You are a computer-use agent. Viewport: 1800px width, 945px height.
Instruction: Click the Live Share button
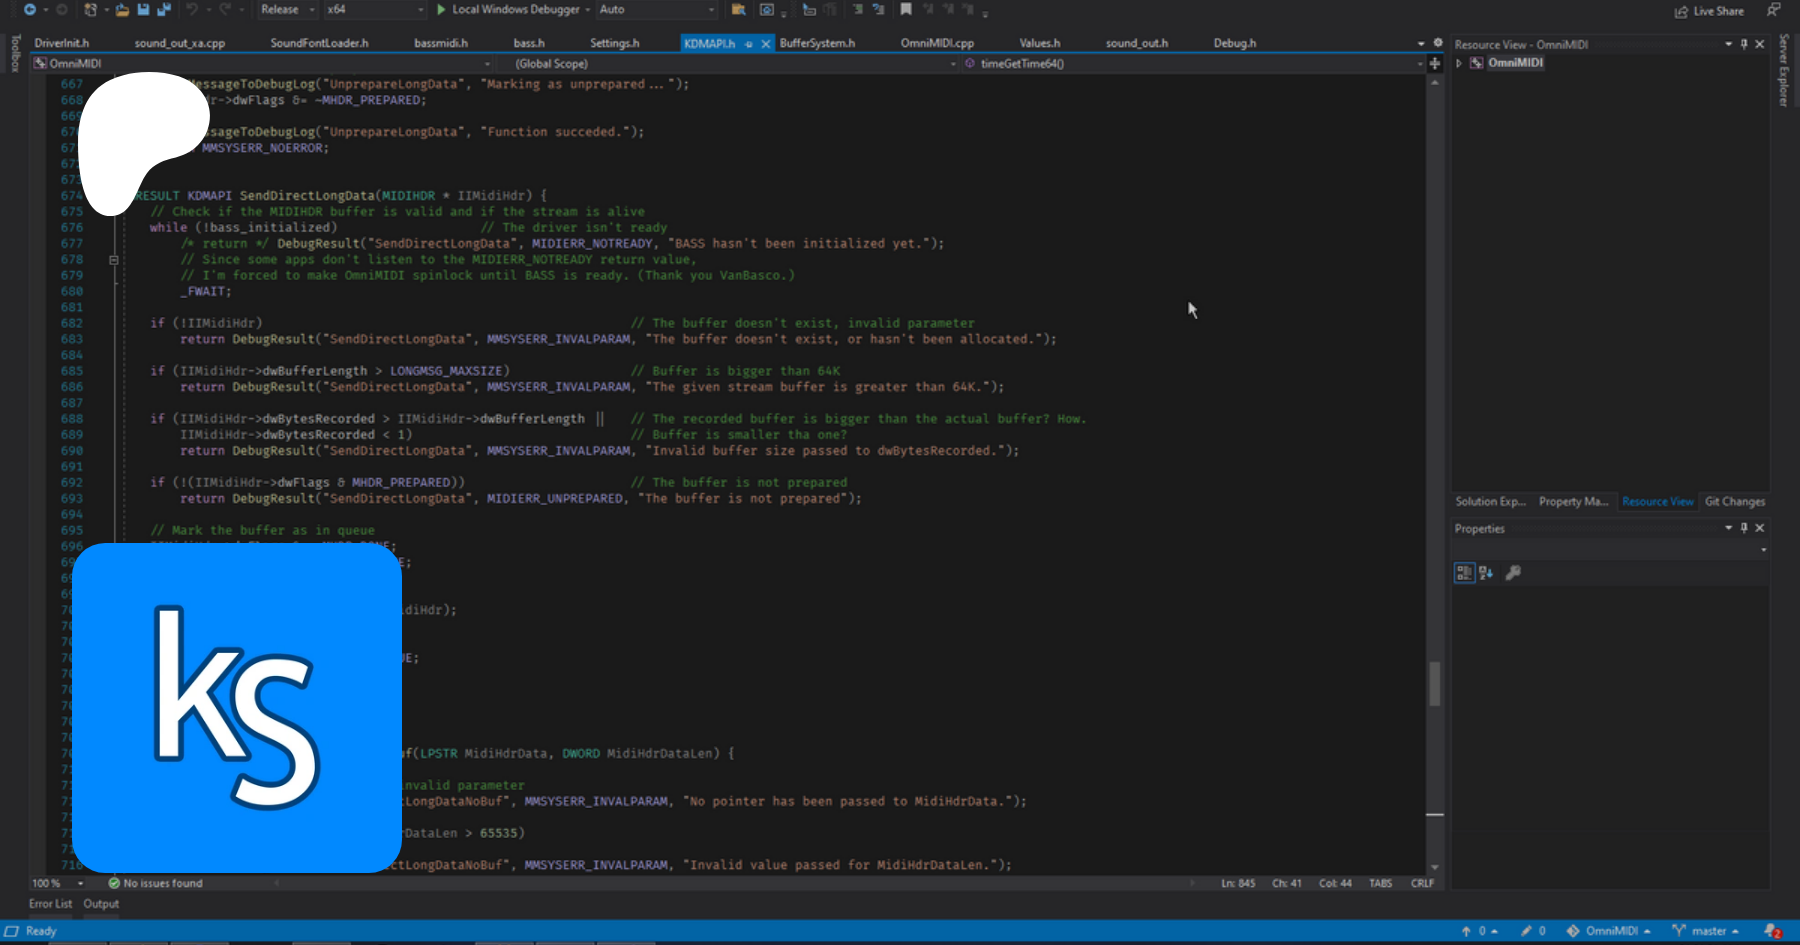point(1709,11)
